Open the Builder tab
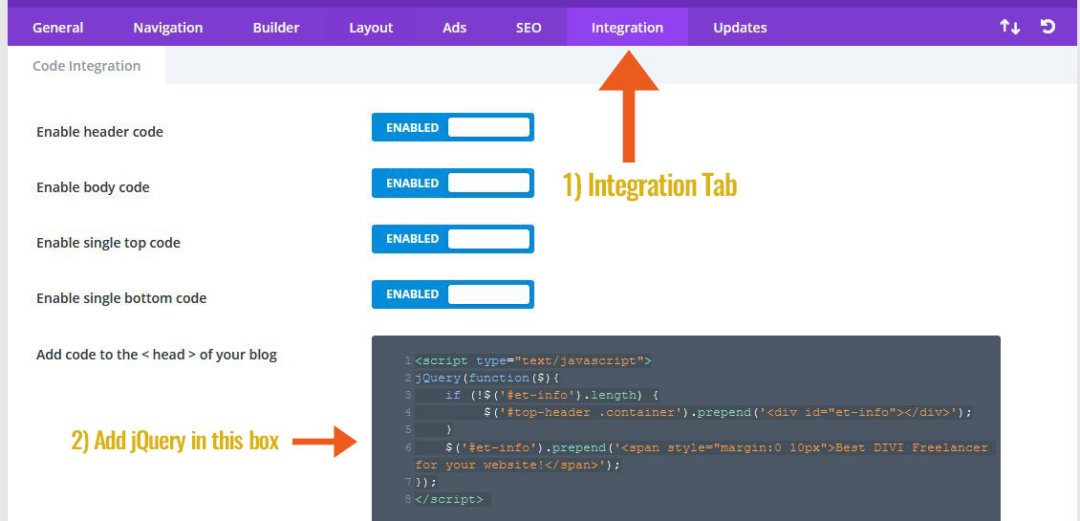Screen dimensions: 1080x521 (276, 28)
